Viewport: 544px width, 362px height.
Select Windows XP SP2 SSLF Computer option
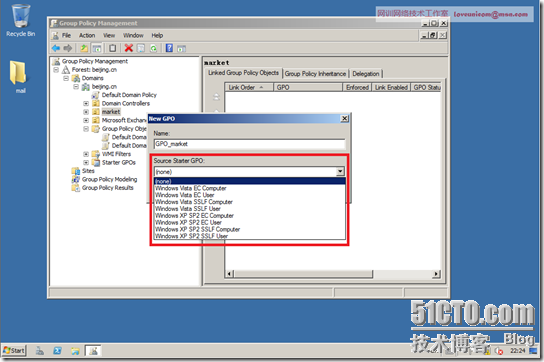pyautogui.click(x=249, y=229)
